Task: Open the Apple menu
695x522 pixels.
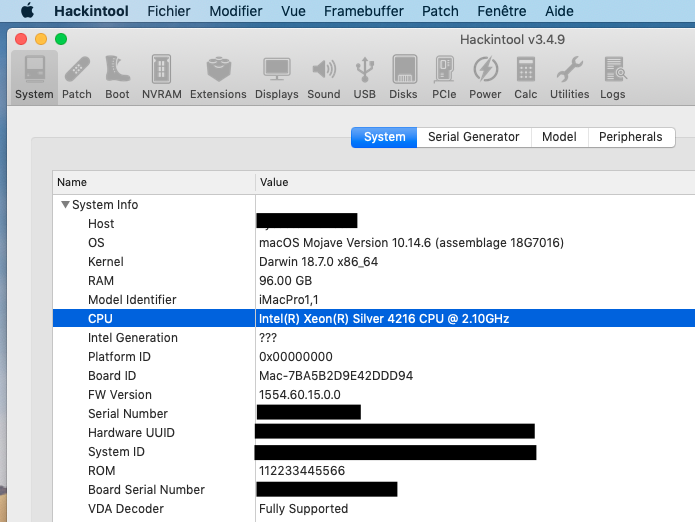Action: [x=27, y=11]
